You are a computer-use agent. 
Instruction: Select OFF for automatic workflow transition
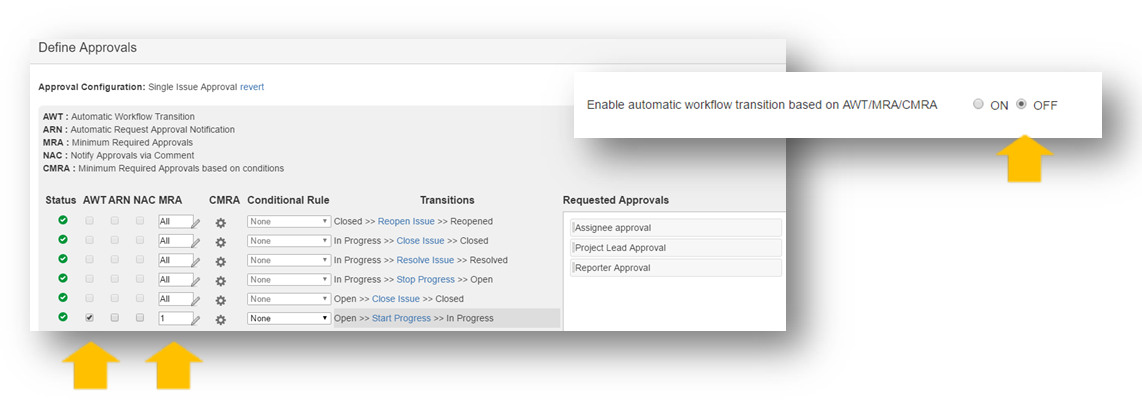point(1021,104)
